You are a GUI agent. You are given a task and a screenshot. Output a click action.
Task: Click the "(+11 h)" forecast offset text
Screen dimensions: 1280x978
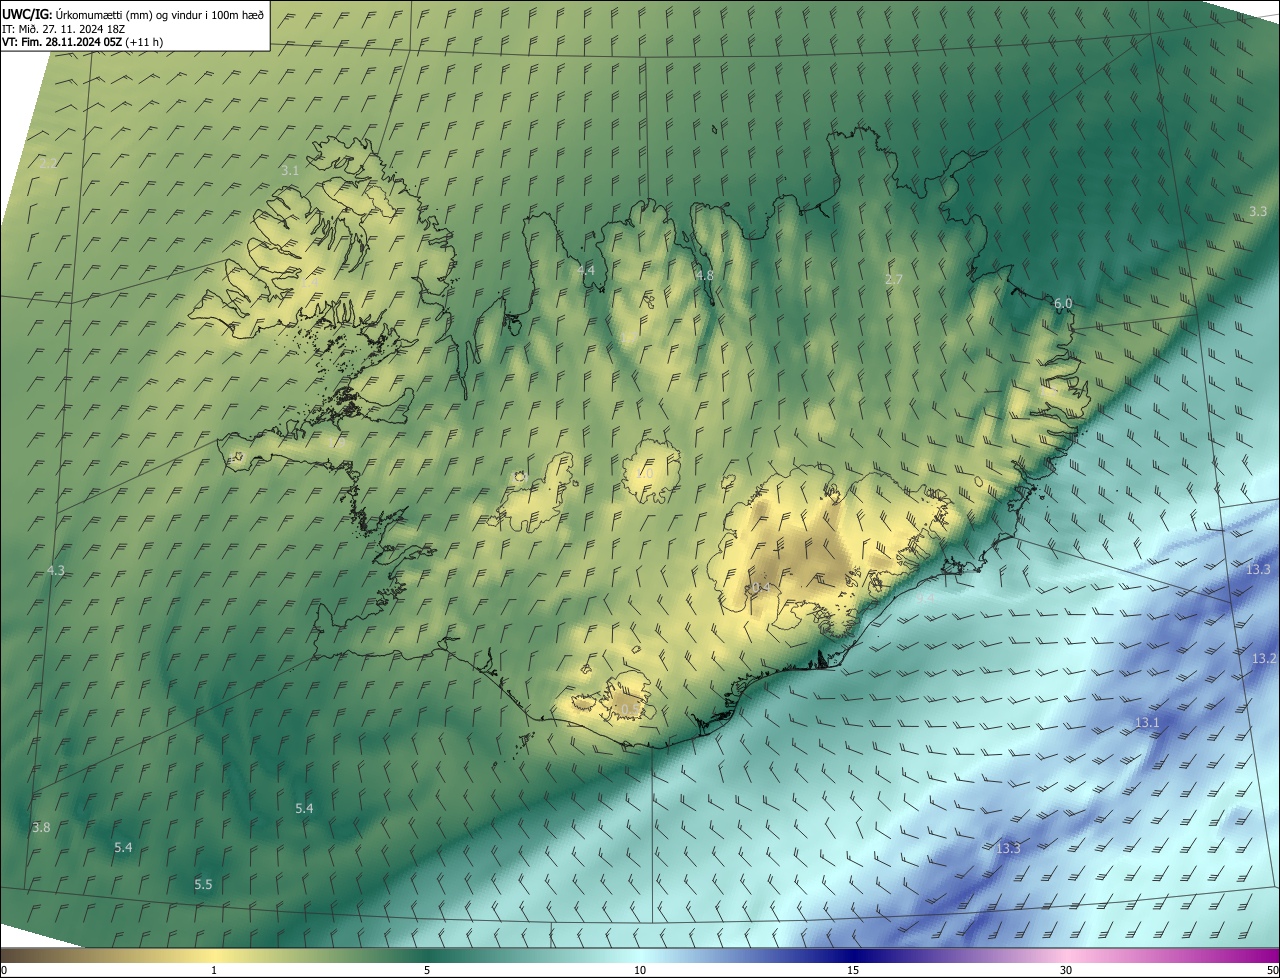pos(145,42)
